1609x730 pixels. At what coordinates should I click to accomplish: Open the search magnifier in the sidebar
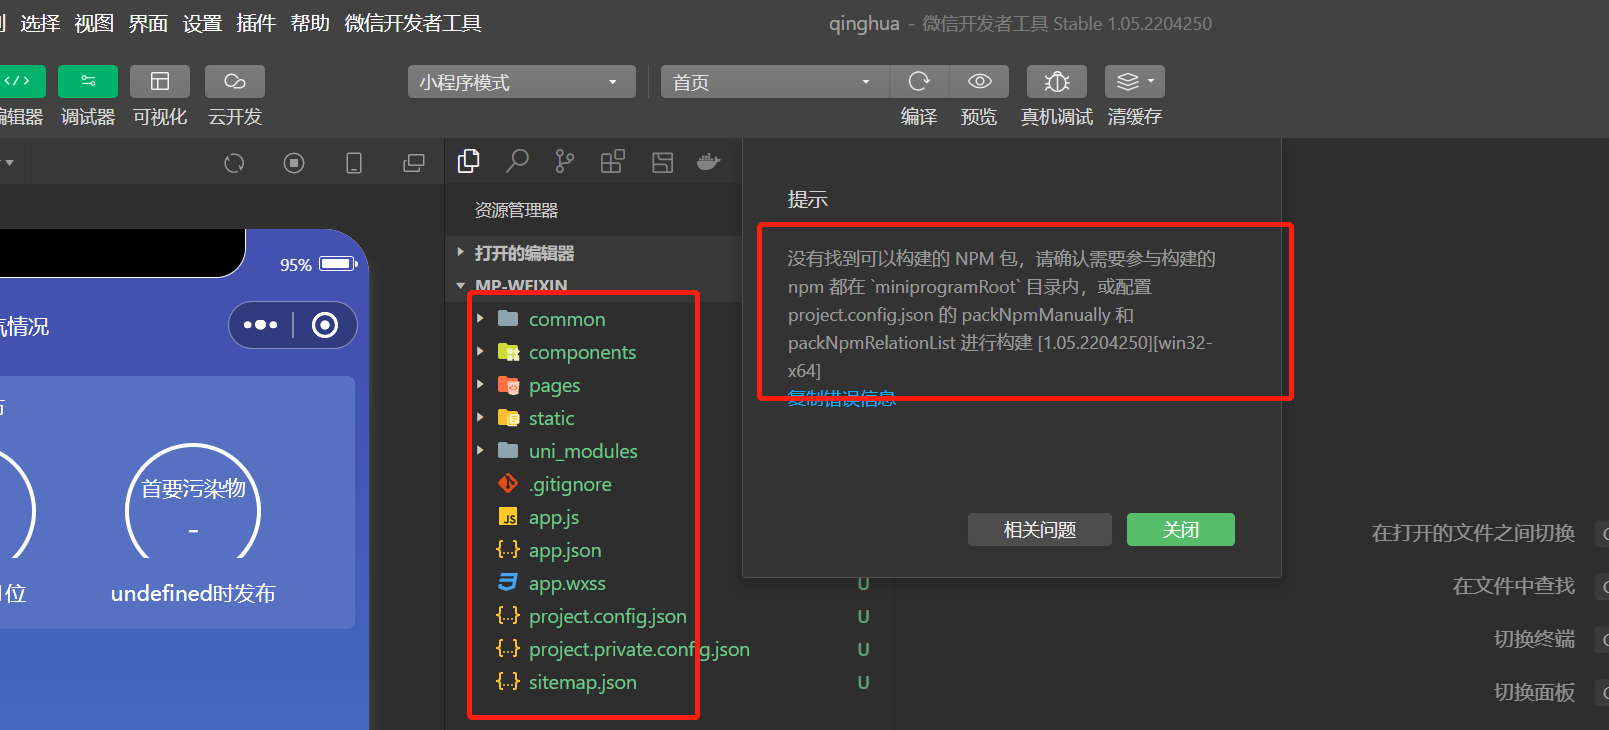(x=517, y=161)
